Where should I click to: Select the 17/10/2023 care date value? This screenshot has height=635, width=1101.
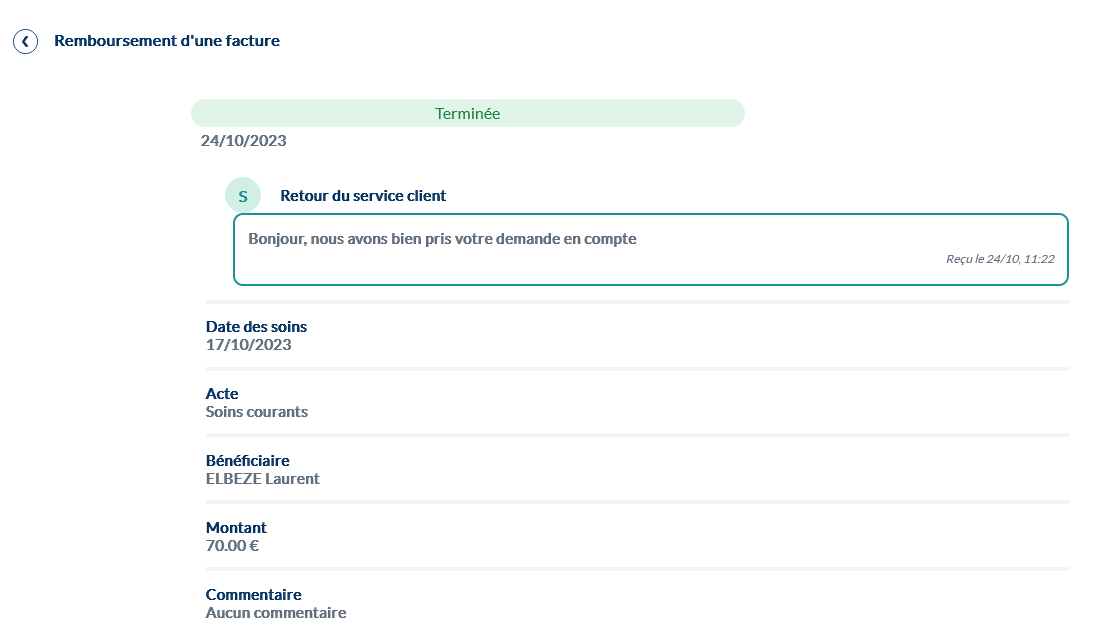pyautogui.click(x=248, y=345)
